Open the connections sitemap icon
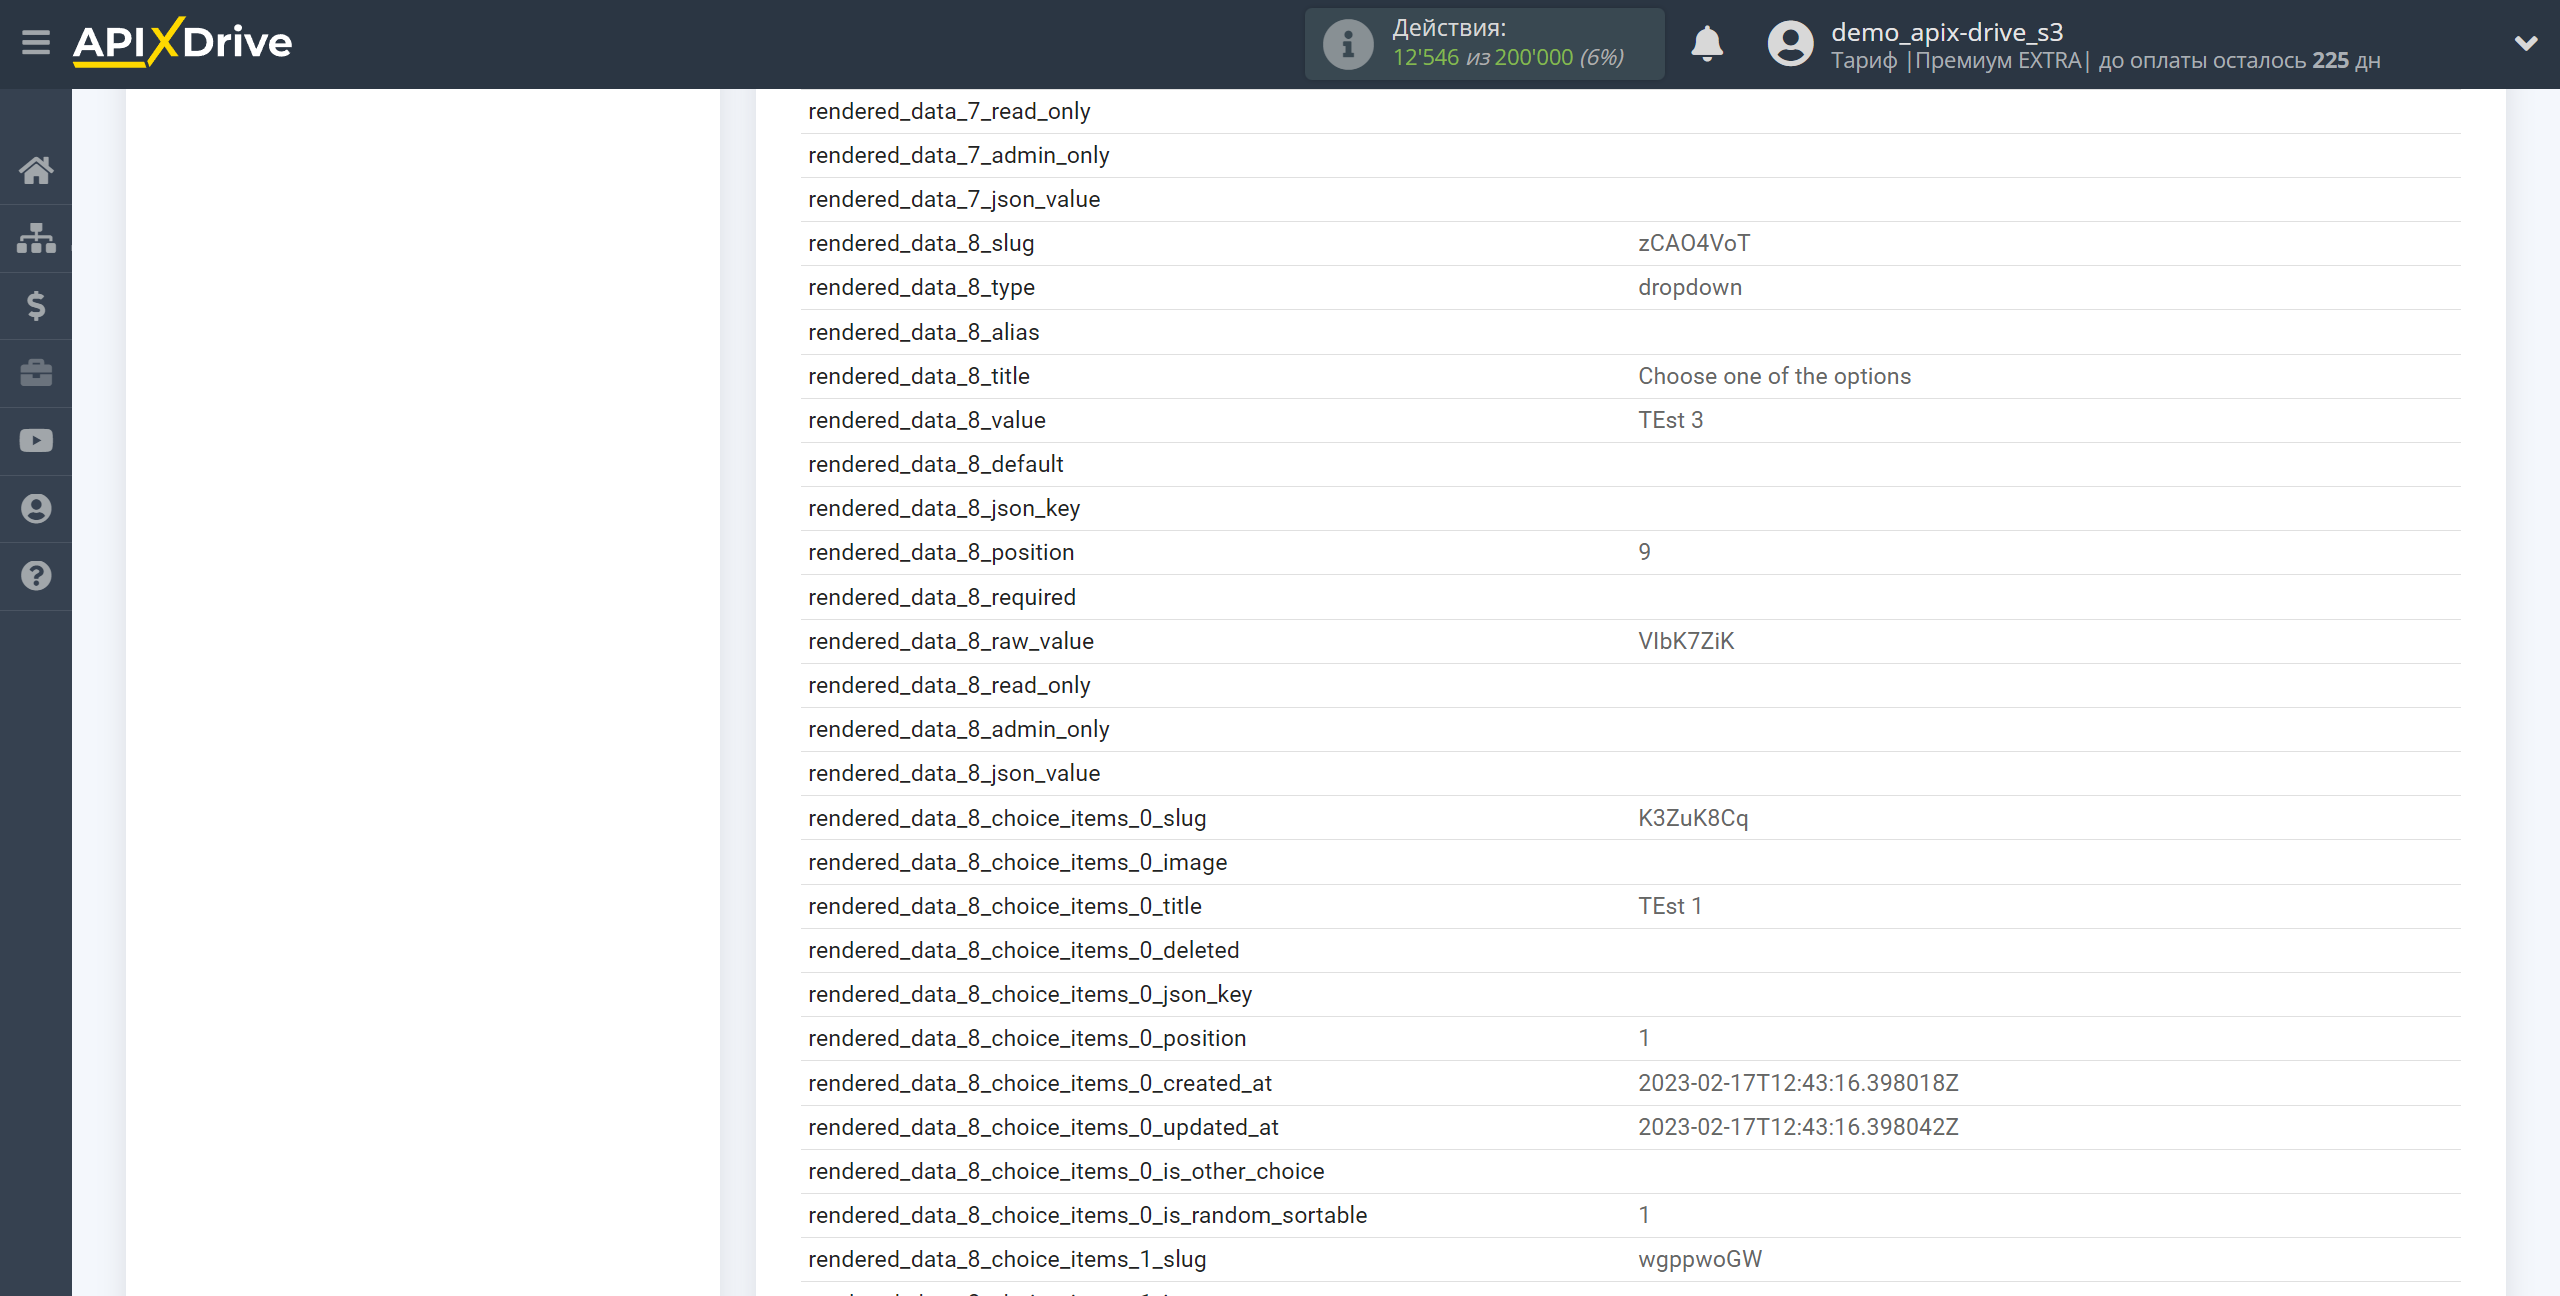Image resolution: width=2560 pixels, height=1296 pixels. tap(36, 238)
